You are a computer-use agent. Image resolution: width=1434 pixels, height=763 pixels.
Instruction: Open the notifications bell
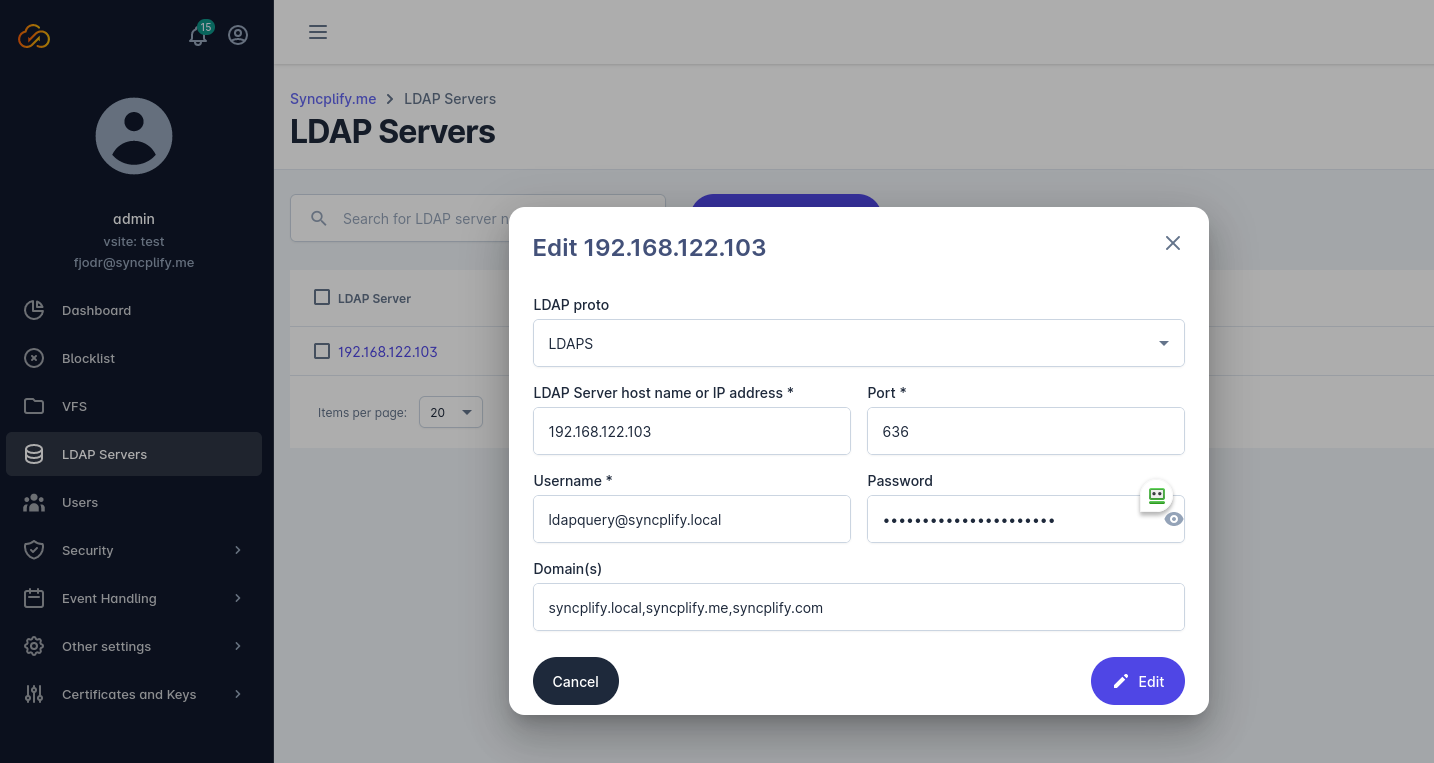pos(198,36)
